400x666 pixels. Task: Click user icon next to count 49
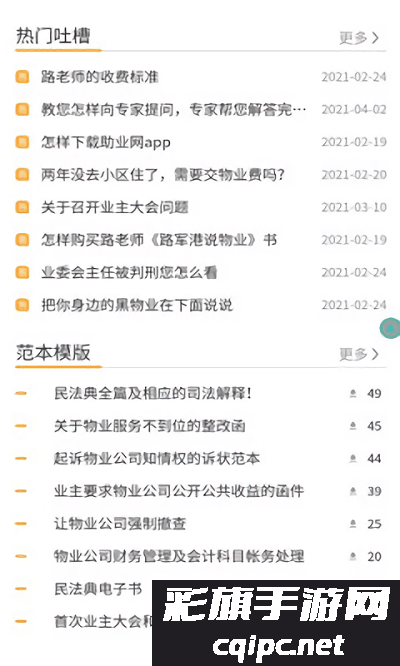click(353, 394)
